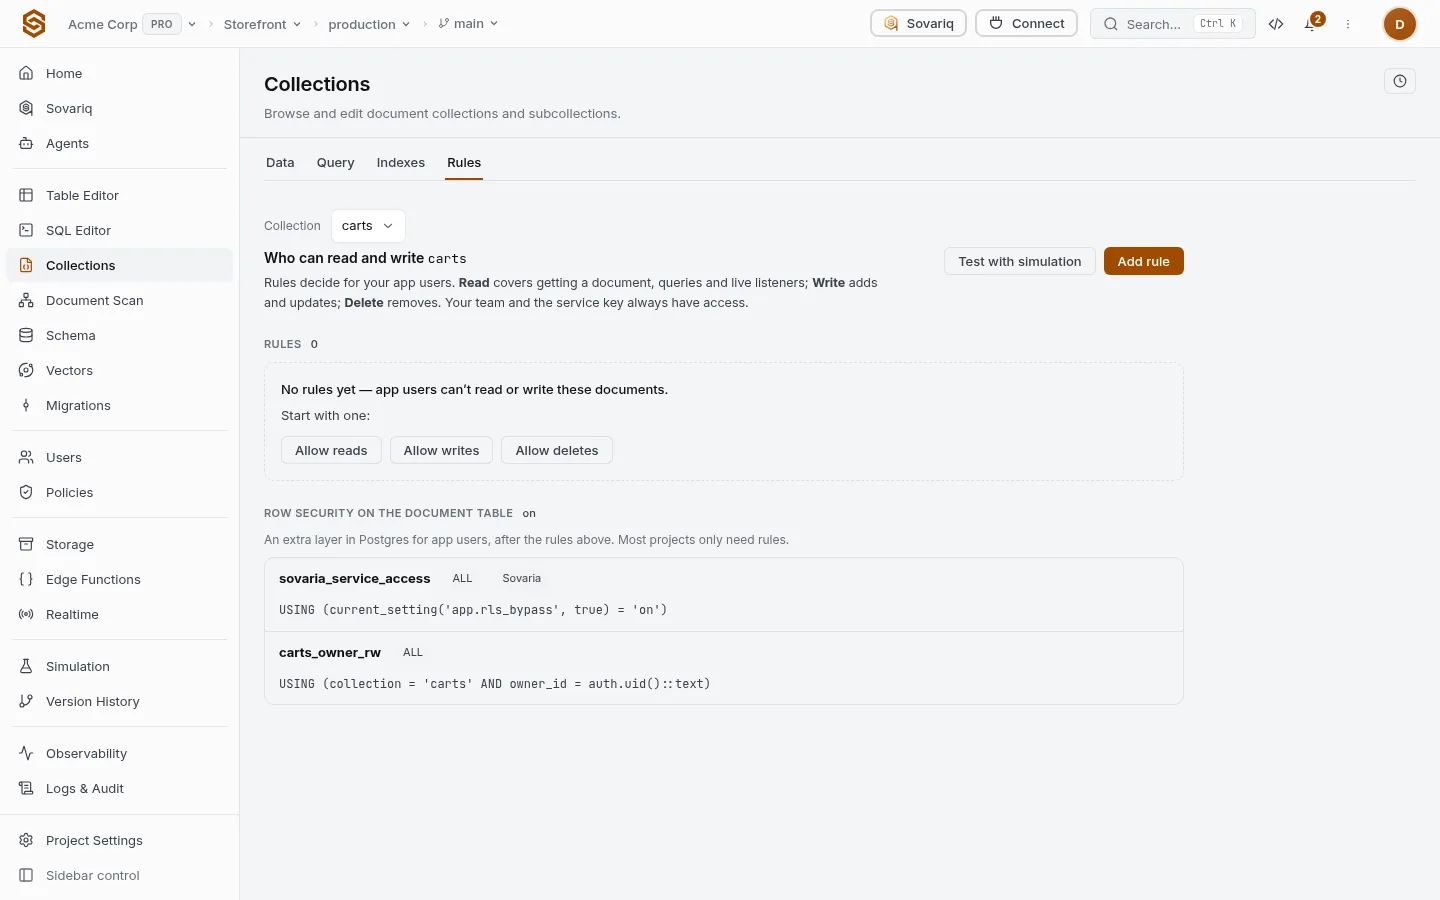Open the notifications bell
The width and height of the screenshot is (1440, 900).
click(1311, 24)
